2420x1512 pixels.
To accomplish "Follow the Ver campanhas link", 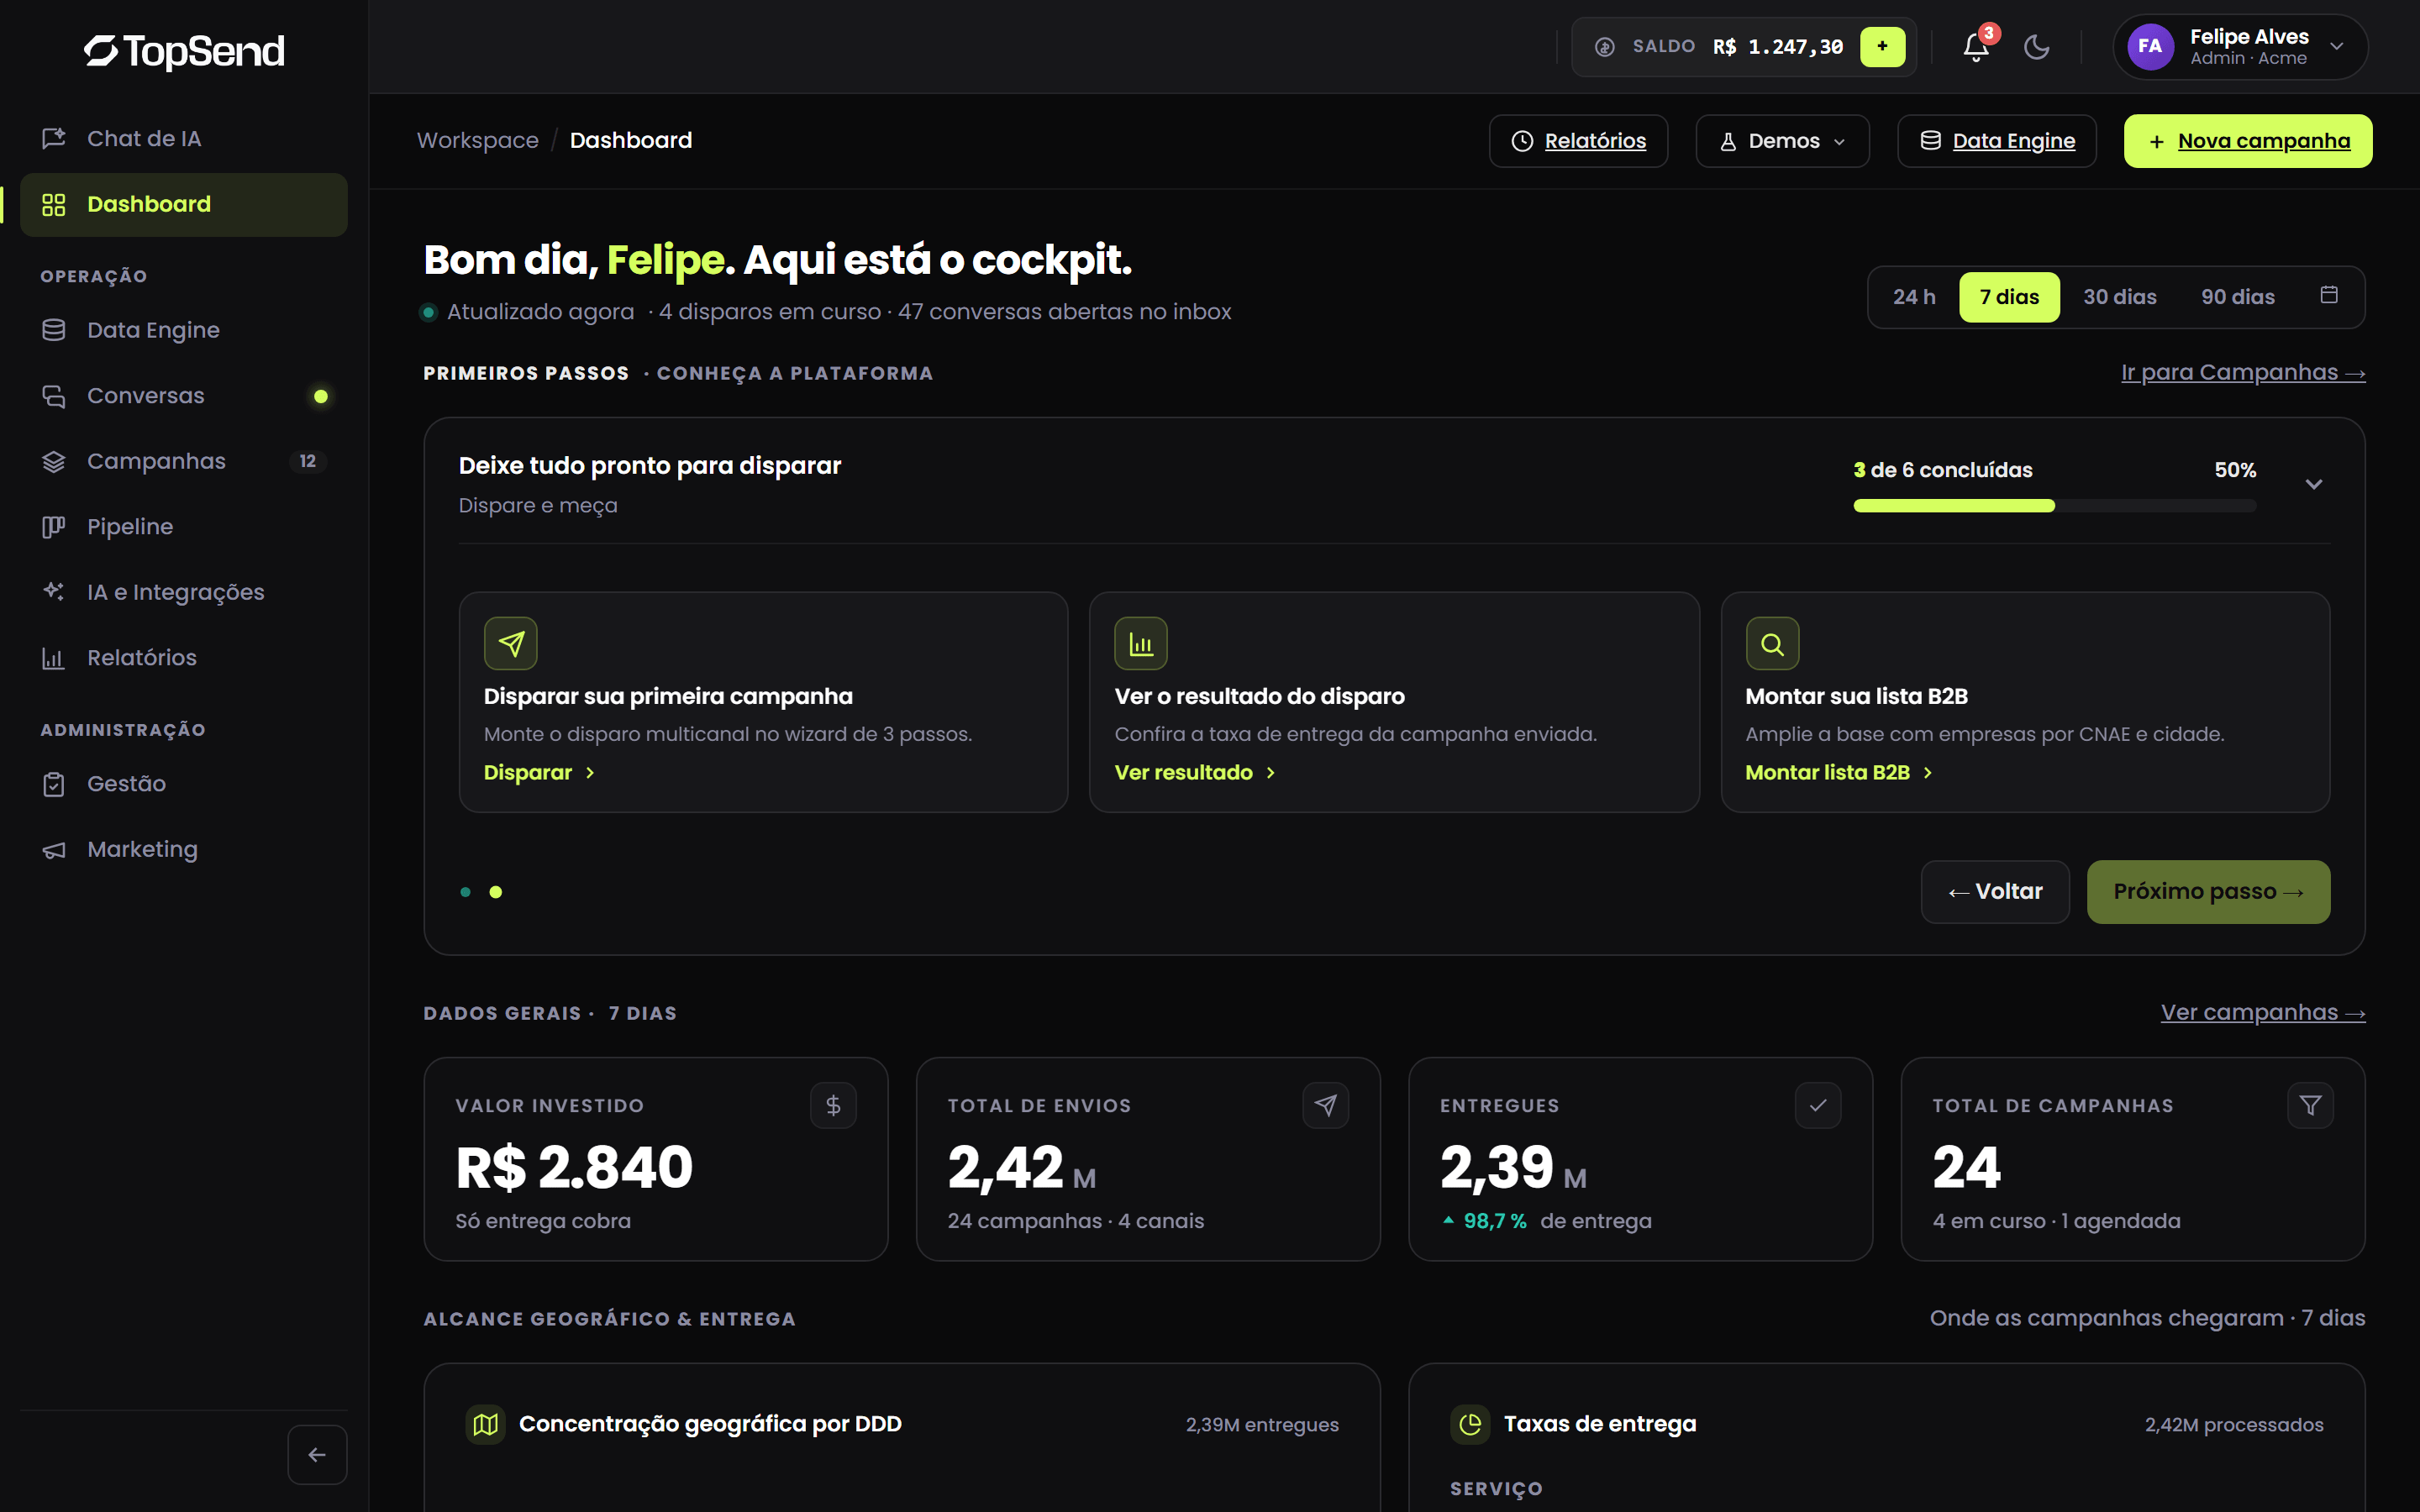I will tap(2263, 1012).
